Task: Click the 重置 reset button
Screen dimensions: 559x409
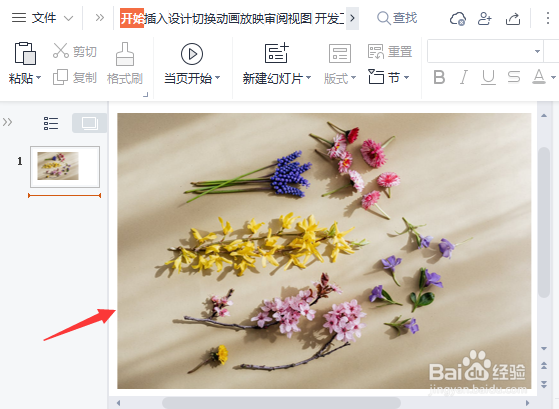Action: 390,51
